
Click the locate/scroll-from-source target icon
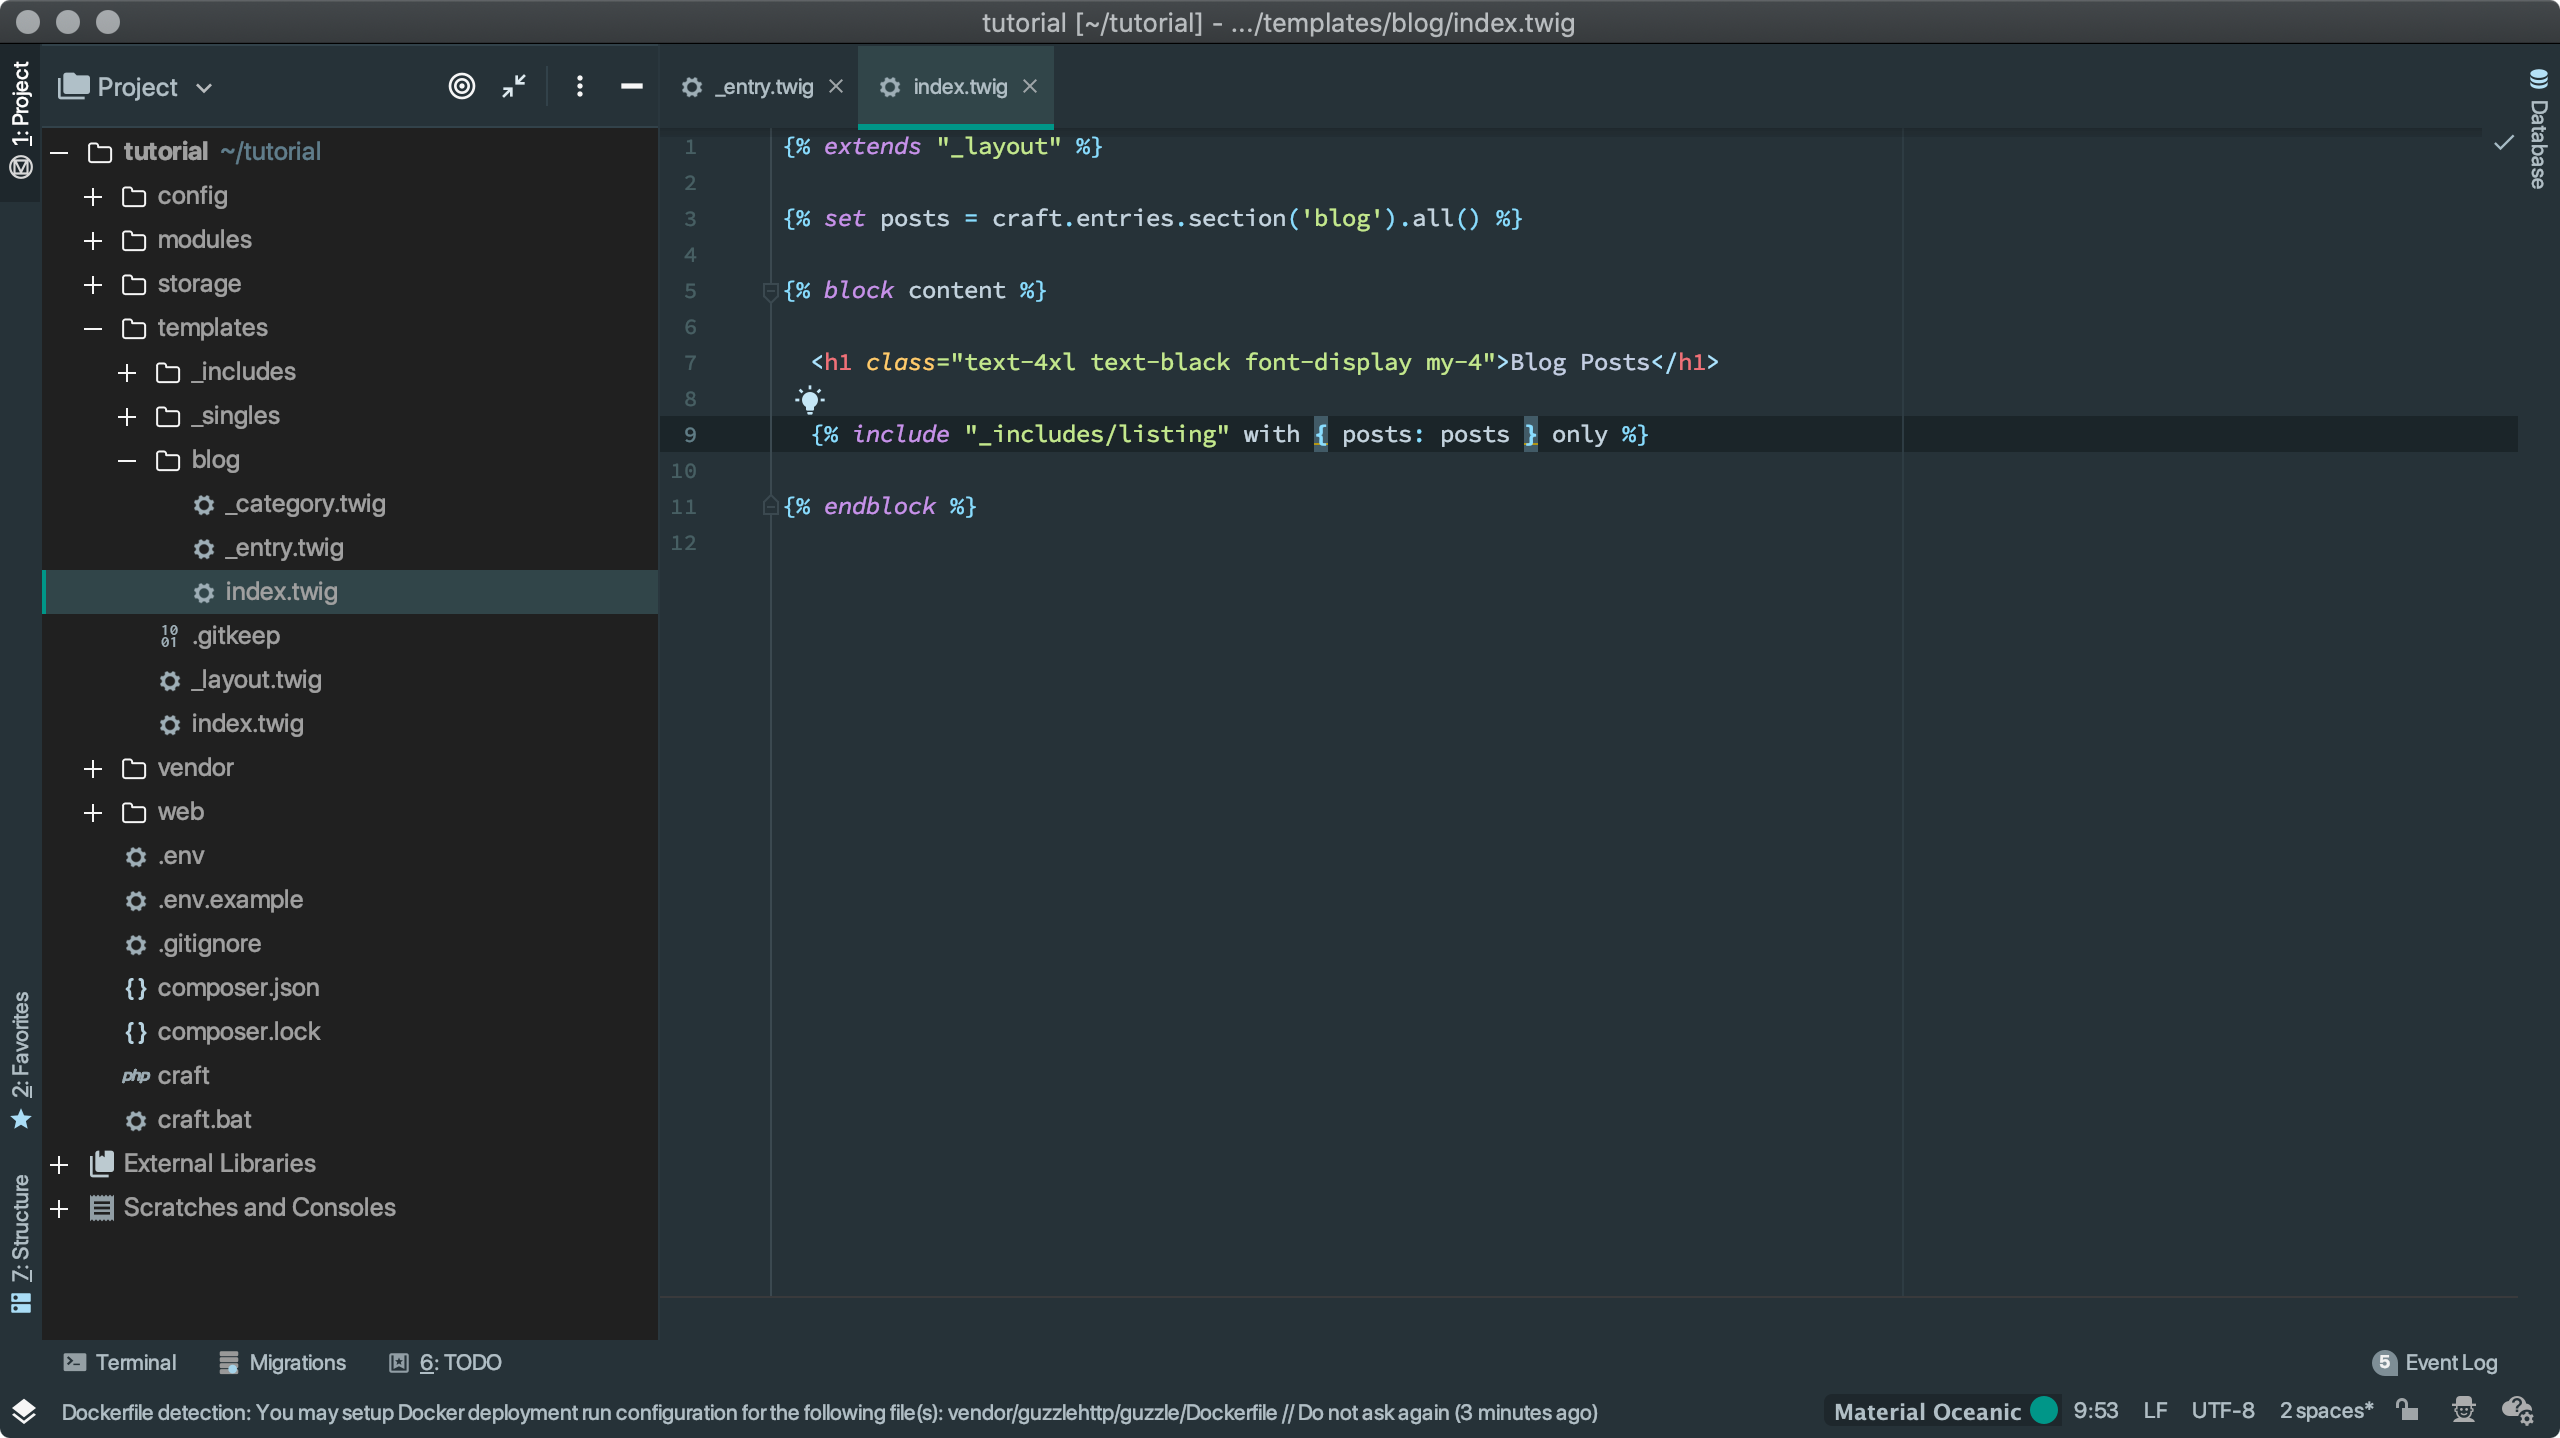(461, 86)
